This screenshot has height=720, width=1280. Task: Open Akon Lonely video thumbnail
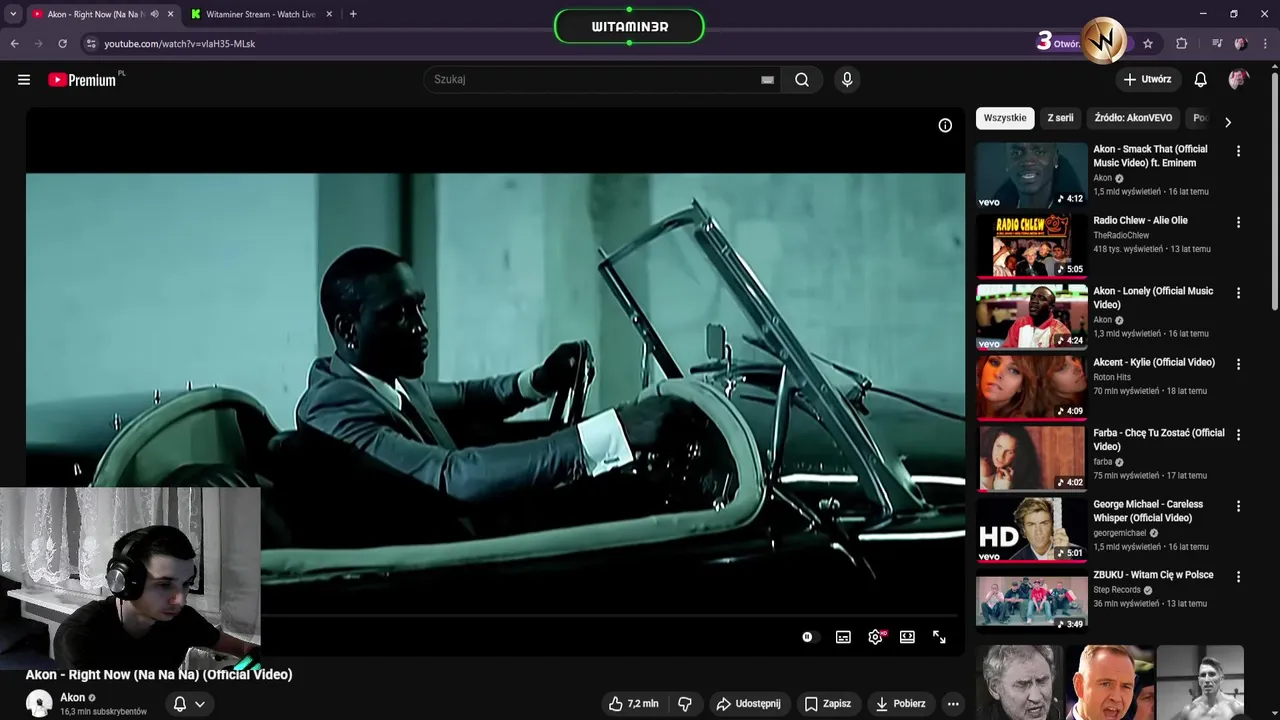1031,317
